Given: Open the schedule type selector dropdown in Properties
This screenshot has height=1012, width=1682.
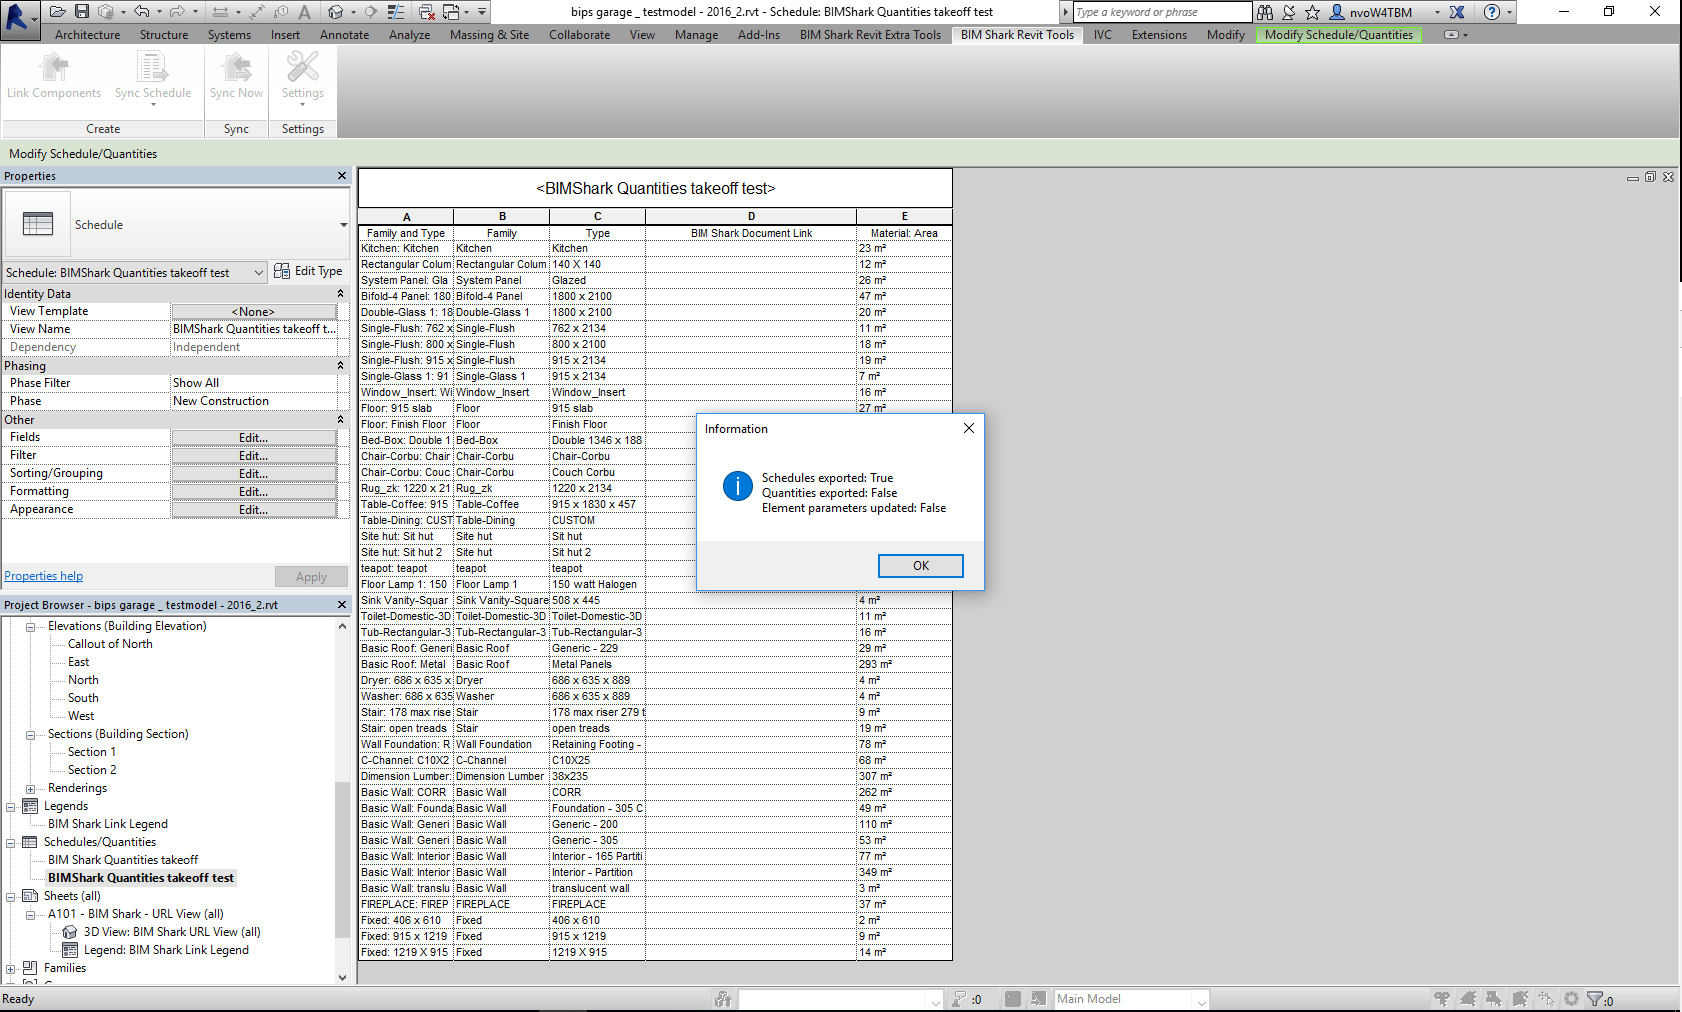Looking at the screenshot, I should (x=259, y=271).
